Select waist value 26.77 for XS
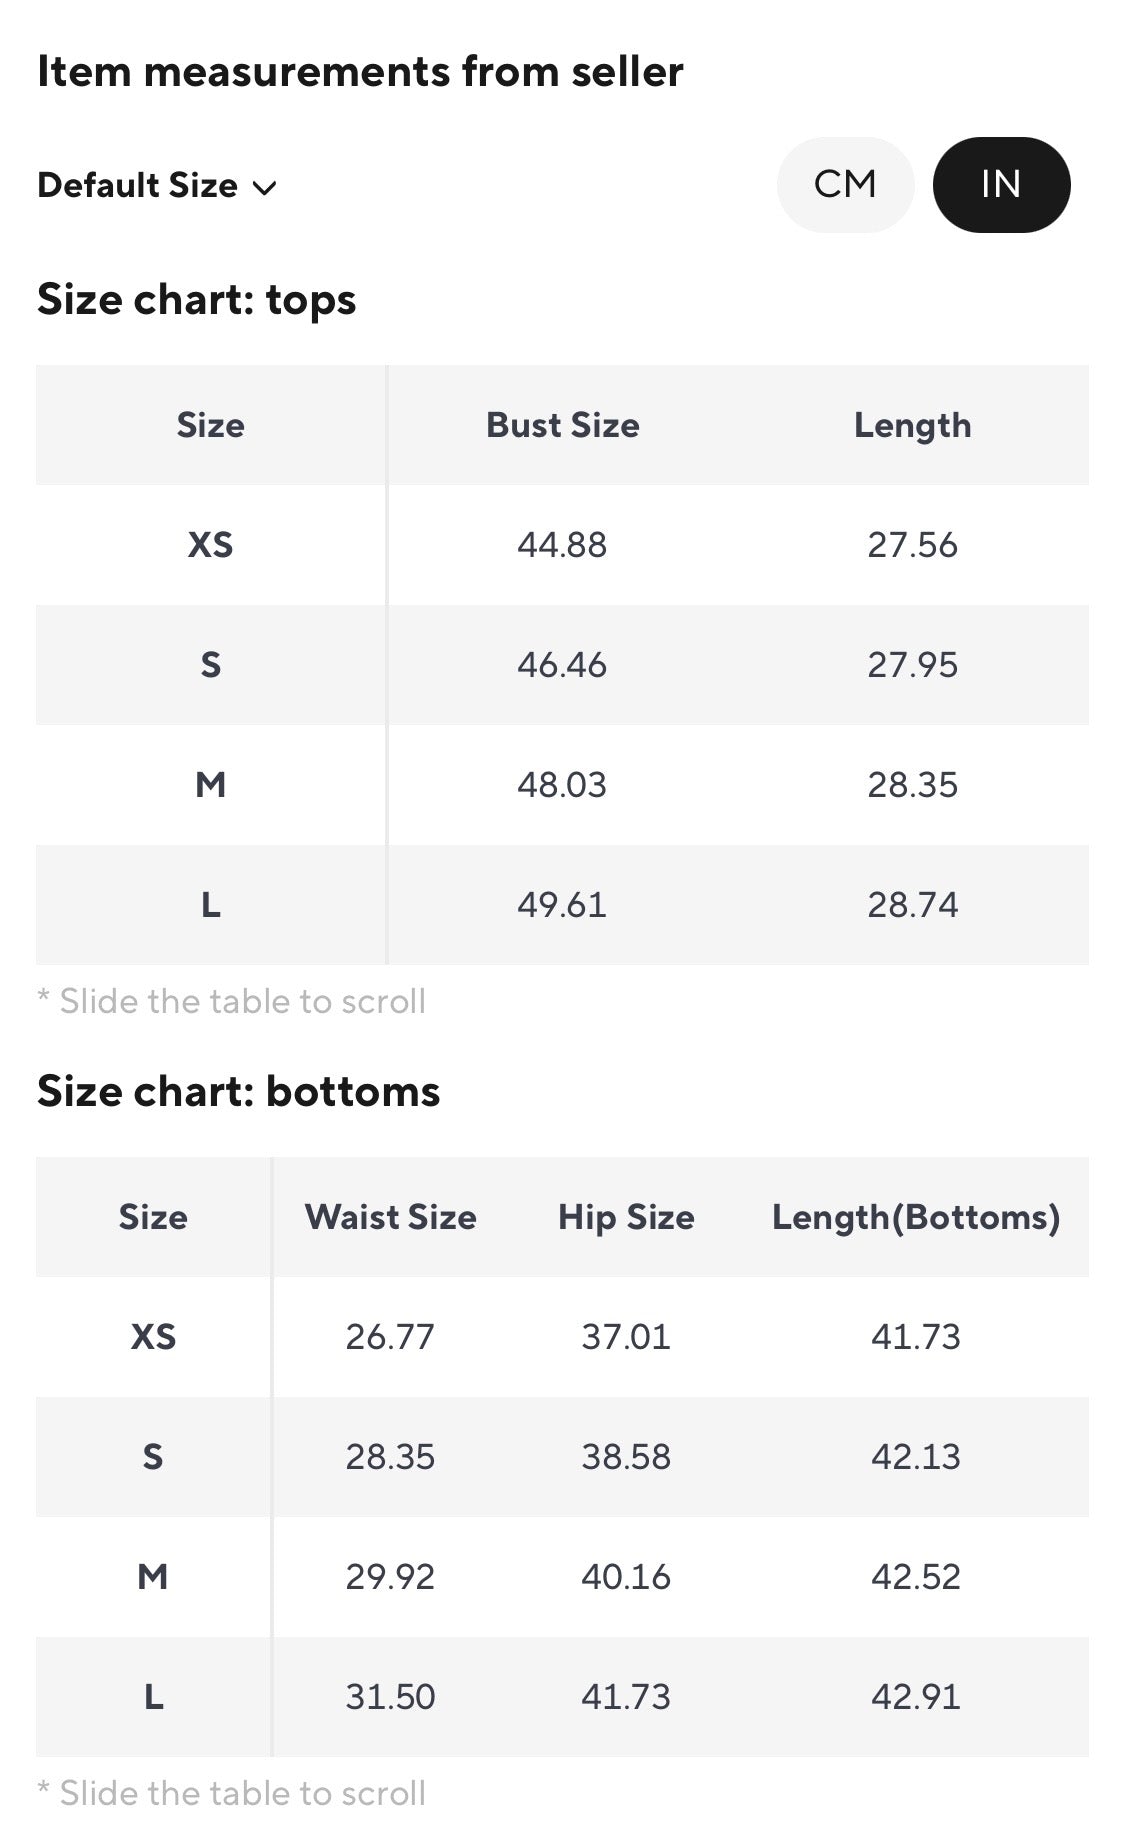Image resolution: width=1125 pixels, height=1841 pixels. (390, 1337)
